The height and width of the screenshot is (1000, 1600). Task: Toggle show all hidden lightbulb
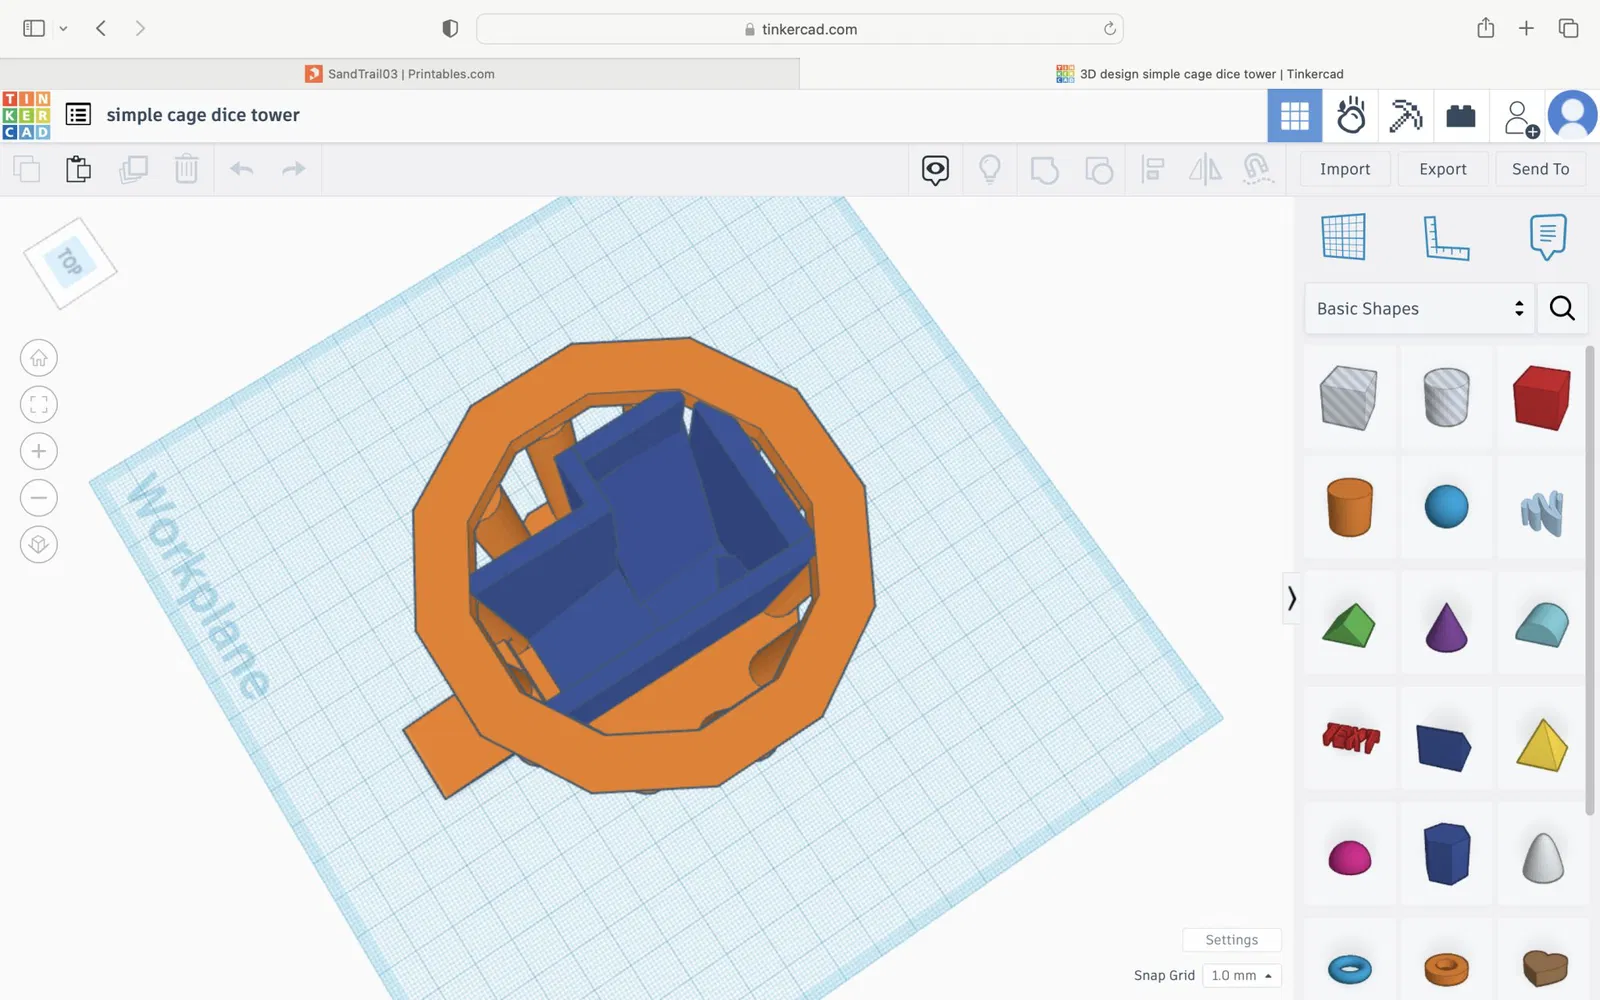[x=989, y=169]
